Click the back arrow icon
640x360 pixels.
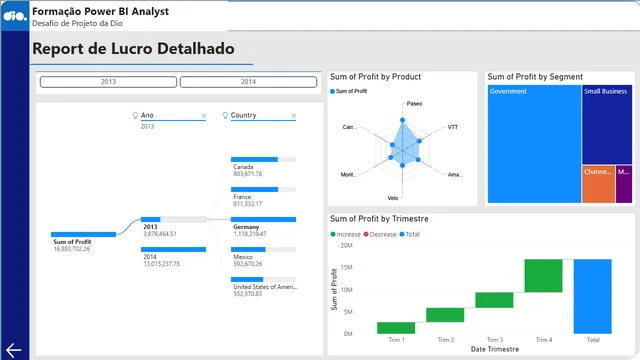click(x=13, y=350)
